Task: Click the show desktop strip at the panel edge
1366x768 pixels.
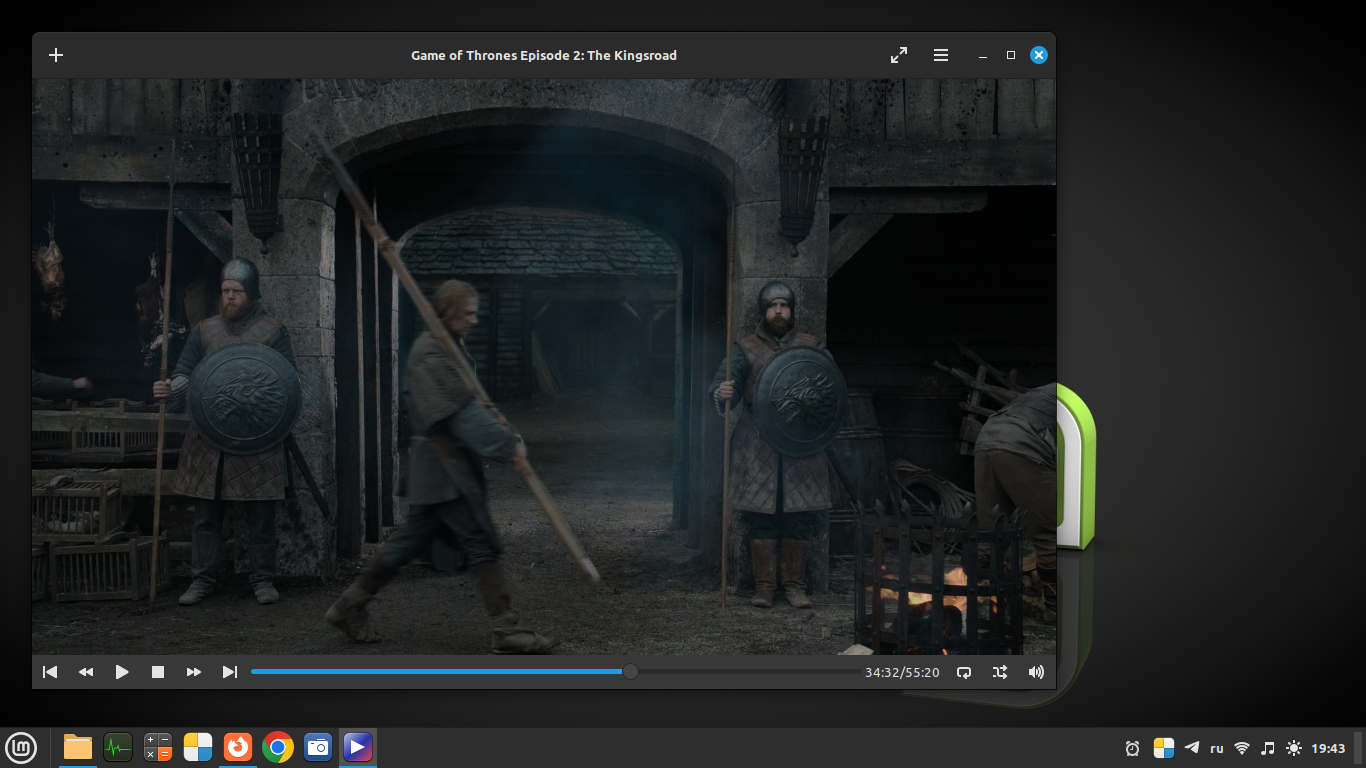Action: point(1360,747)
